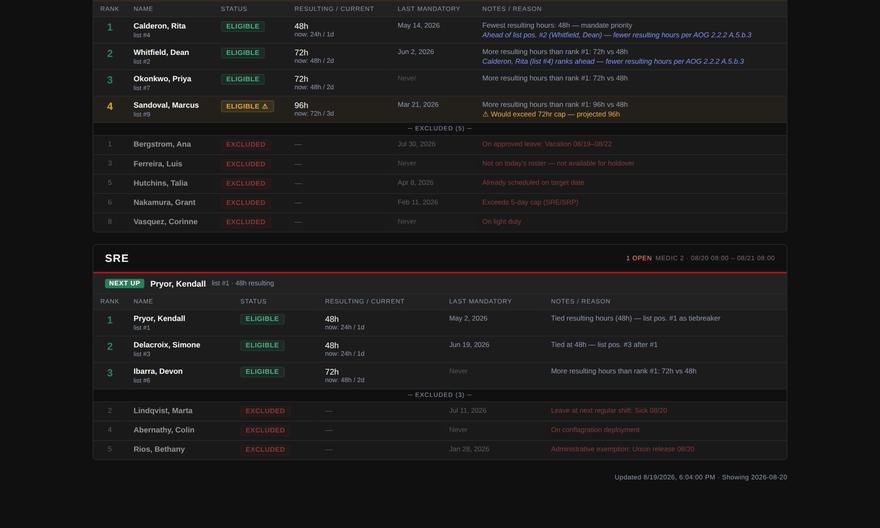Viewport: 880px width, 528px height.
Task: Click 'Tied resulting hours (48h)' note
Action: click(635, 318)
